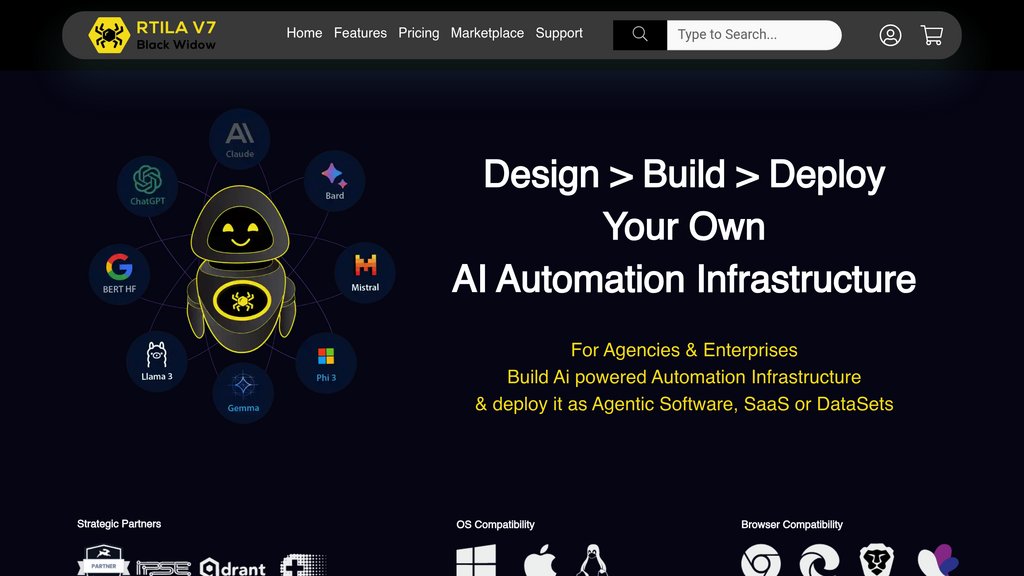Click the Bard sparkle icon
The height and width of the screenshot is (576, 1024).
pyautogui.click(x=334, y=180)
